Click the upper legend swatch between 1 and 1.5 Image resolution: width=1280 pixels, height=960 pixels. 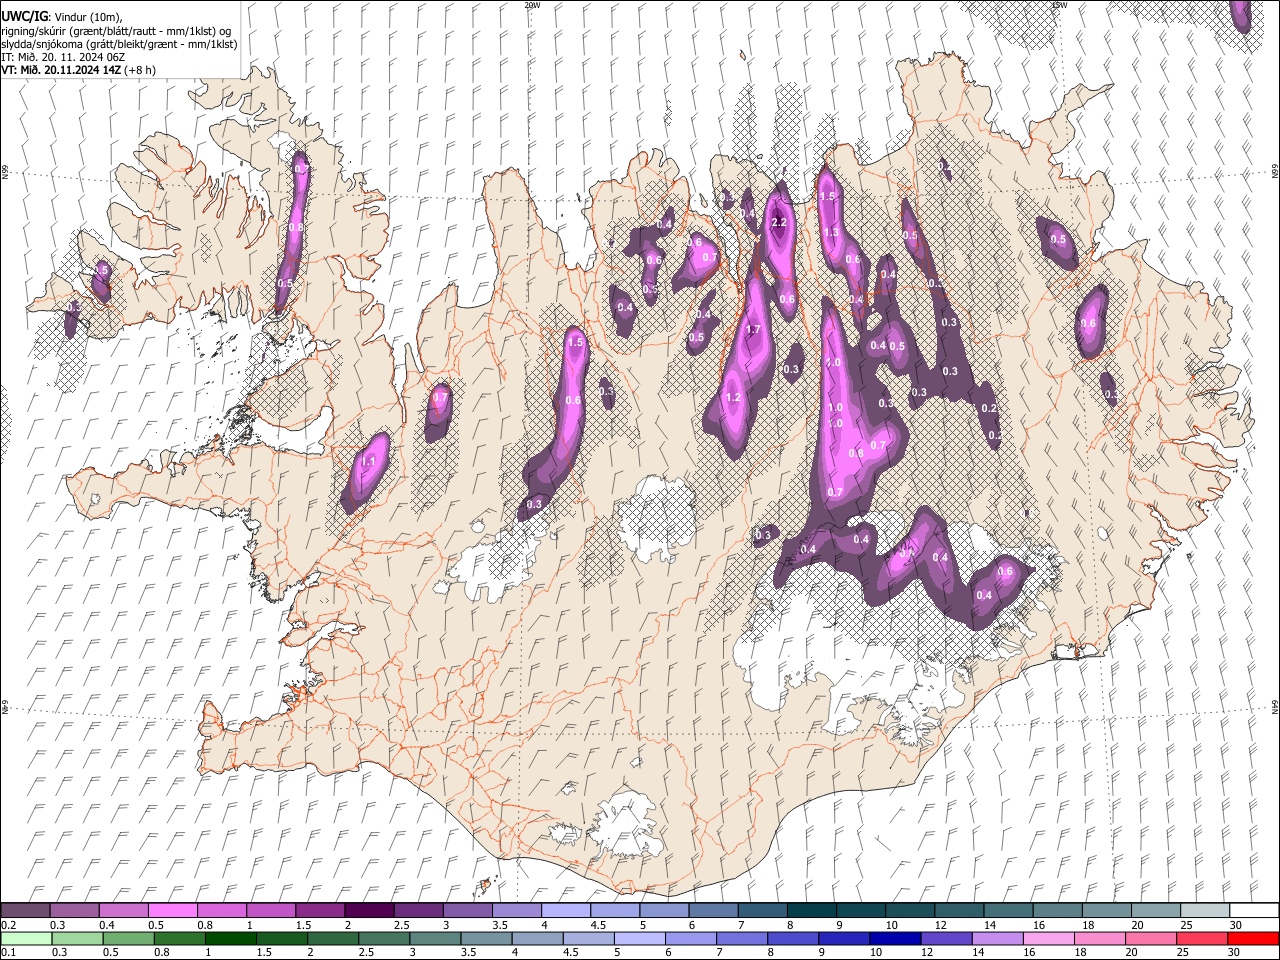click(270, 910)
